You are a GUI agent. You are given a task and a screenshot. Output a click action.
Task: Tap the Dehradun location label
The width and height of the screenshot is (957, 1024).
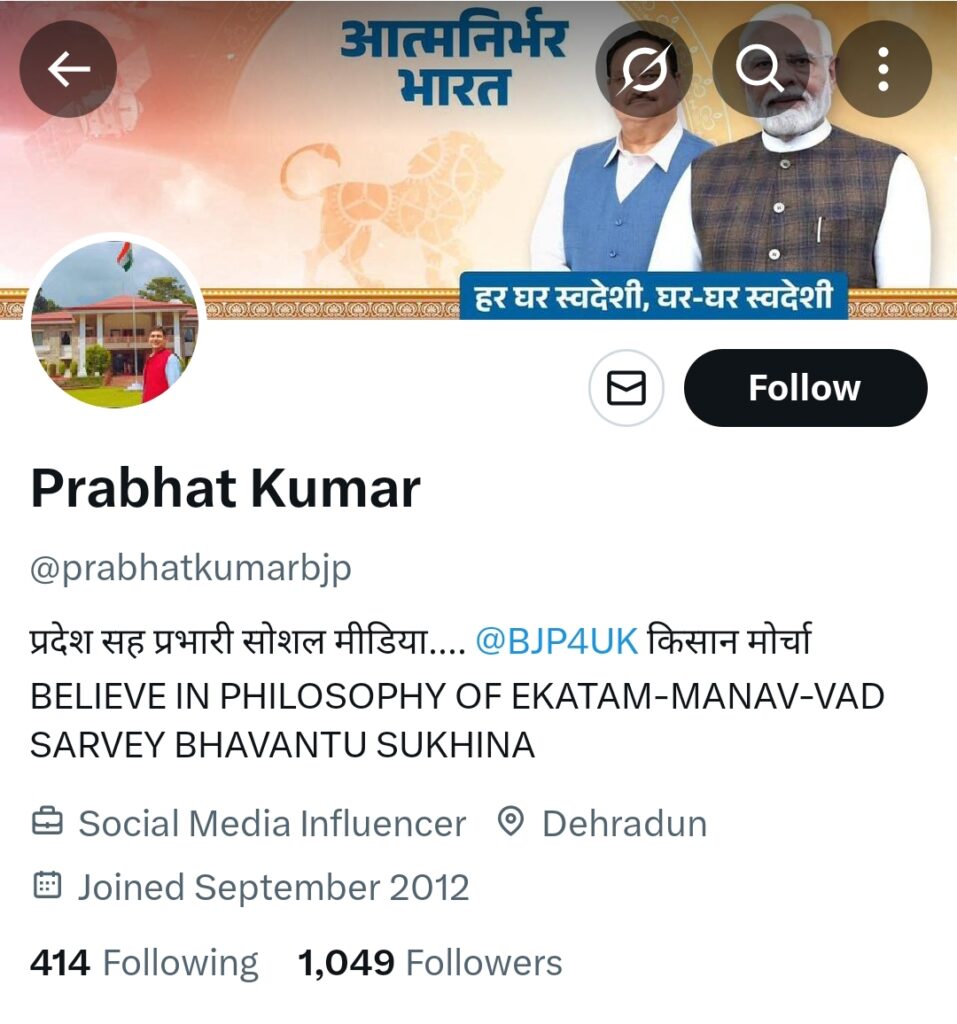coord(625,823)
